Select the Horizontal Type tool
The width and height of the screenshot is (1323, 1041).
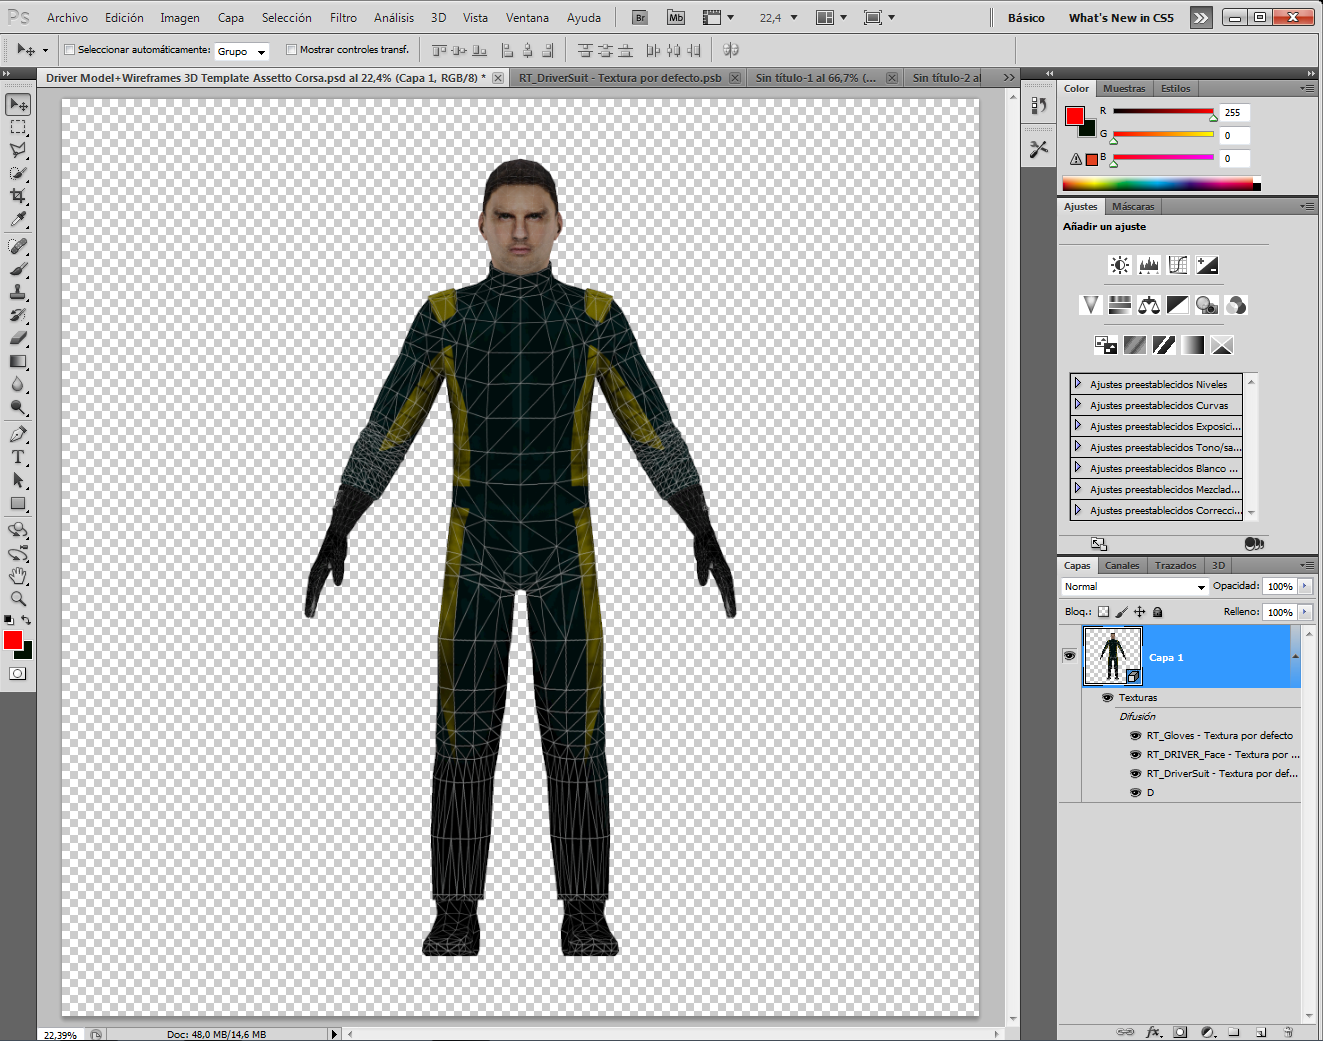pyautogui.click(x=18, y=457)
